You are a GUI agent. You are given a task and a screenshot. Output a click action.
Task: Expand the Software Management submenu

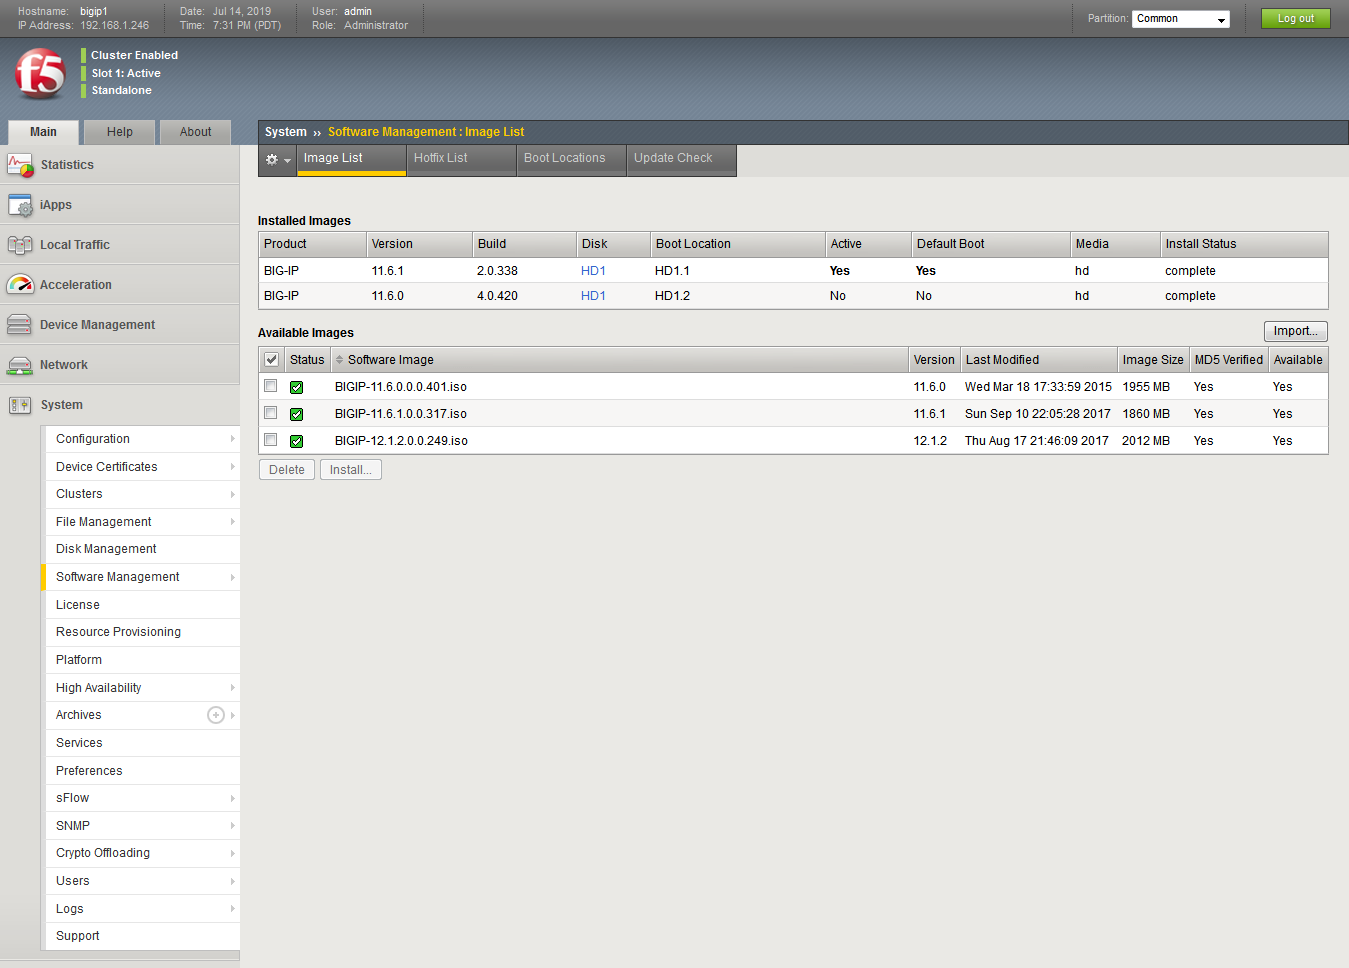pos(233,577)
